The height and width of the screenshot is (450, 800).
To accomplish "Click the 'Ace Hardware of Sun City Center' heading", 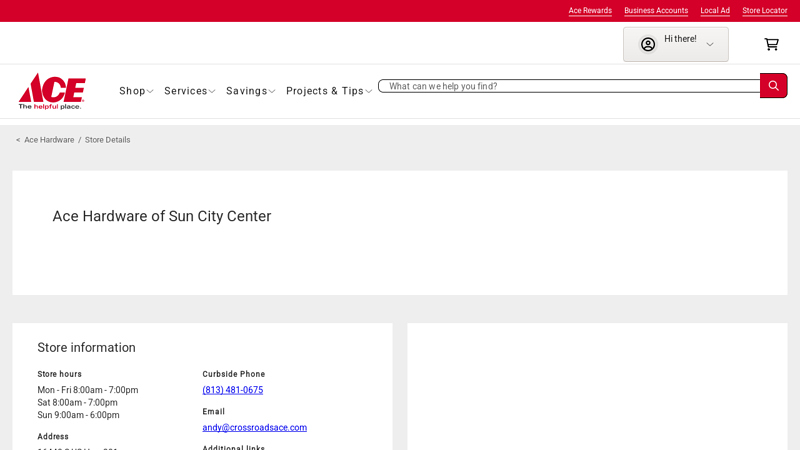I will tap(162, 216).
